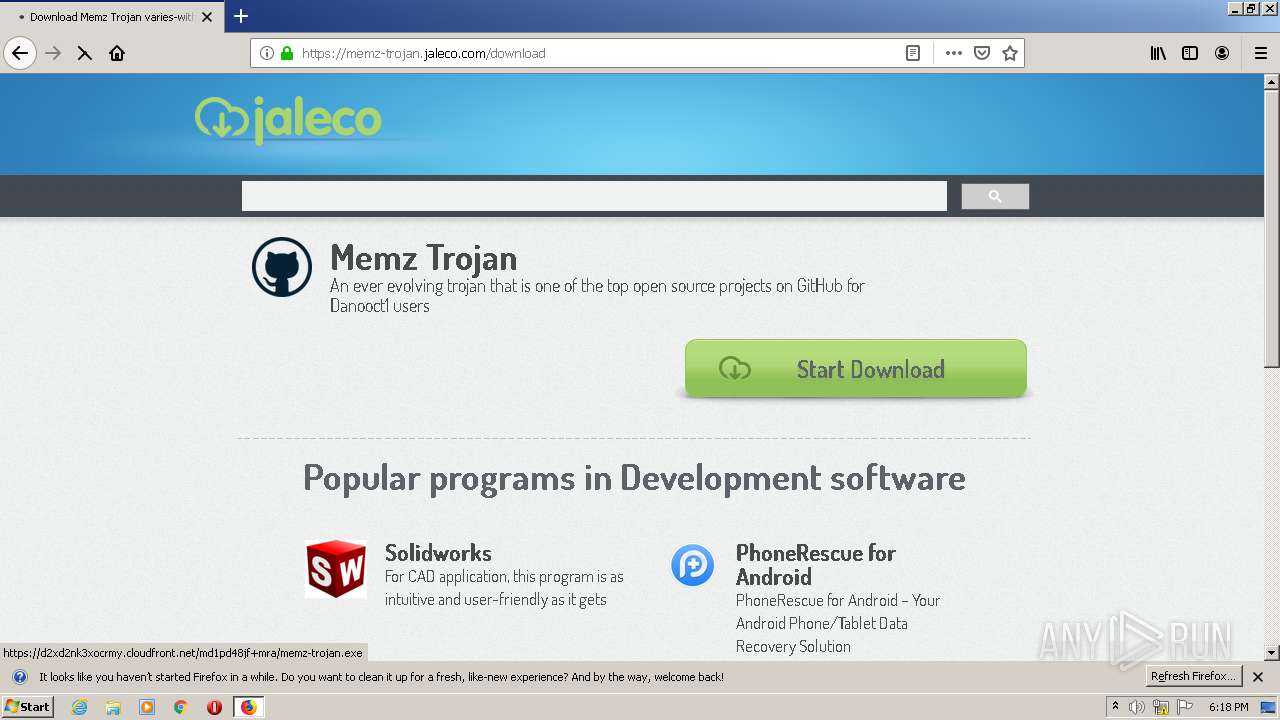1280x720 pixels.
Task: Click the Refresh Firefox button
Action: 1193,676
